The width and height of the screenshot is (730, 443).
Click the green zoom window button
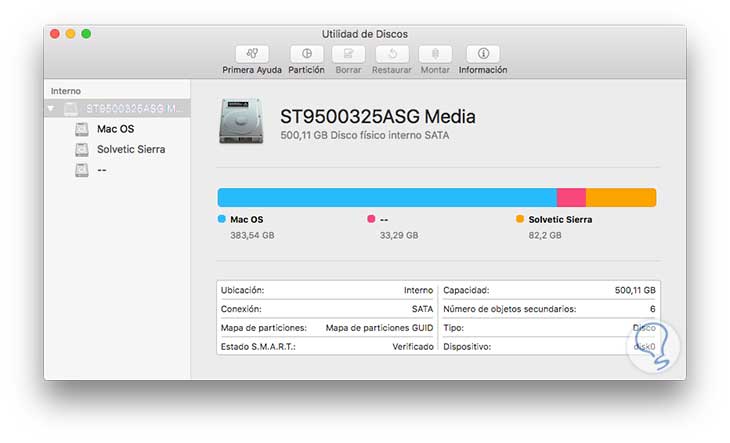[87, 34]
